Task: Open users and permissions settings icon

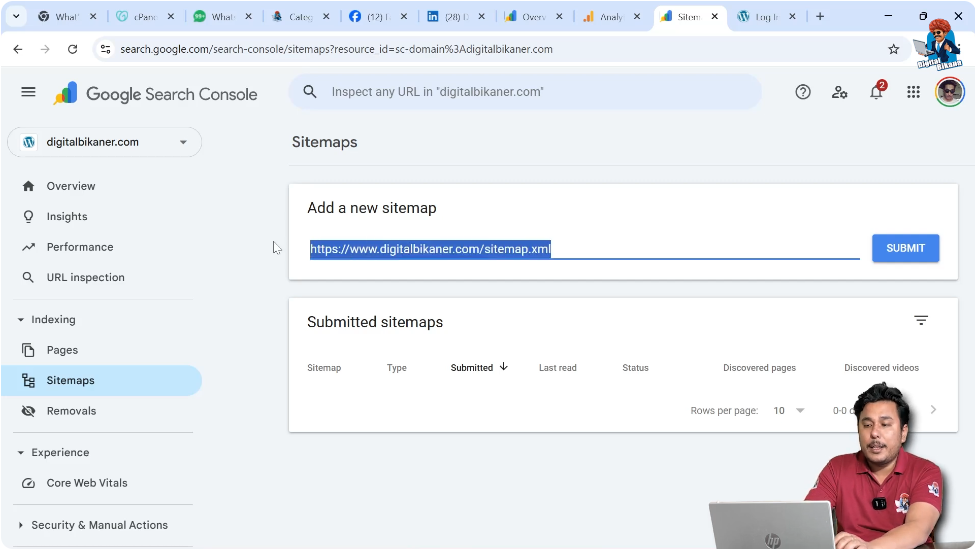Action: pos(839,92)
